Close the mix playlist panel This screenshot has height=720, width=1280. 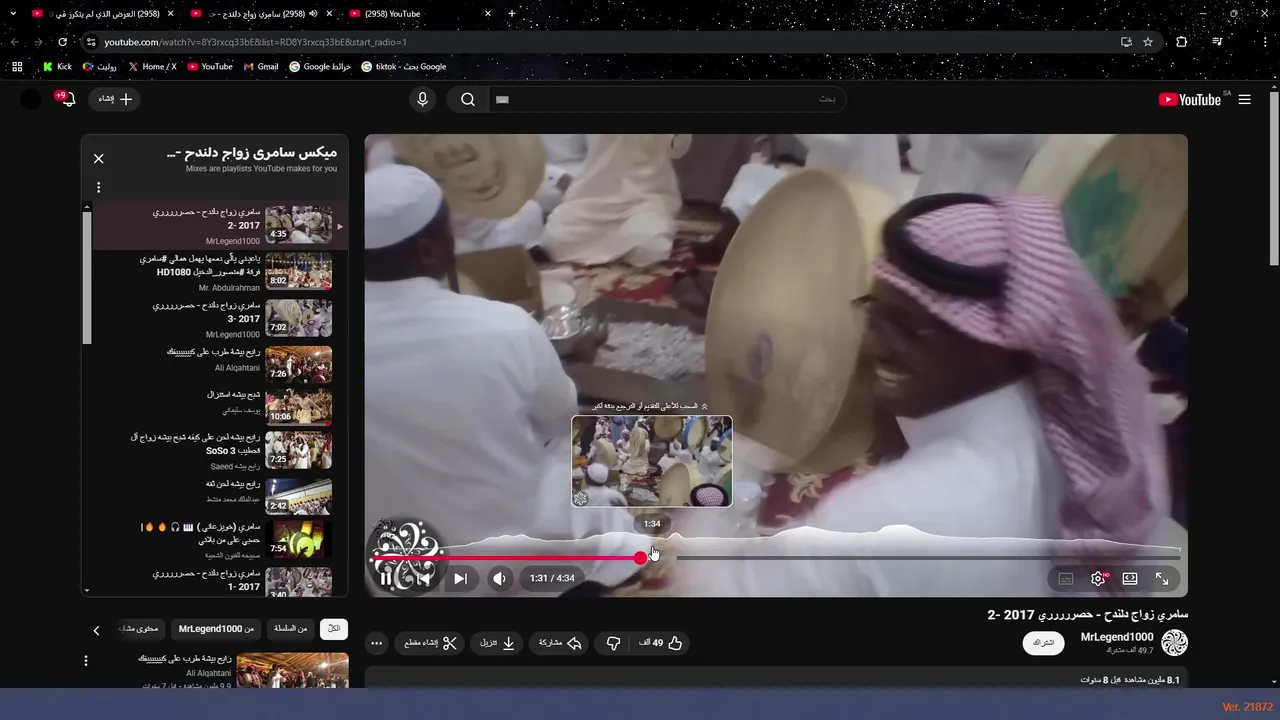(x=99, y=158)
